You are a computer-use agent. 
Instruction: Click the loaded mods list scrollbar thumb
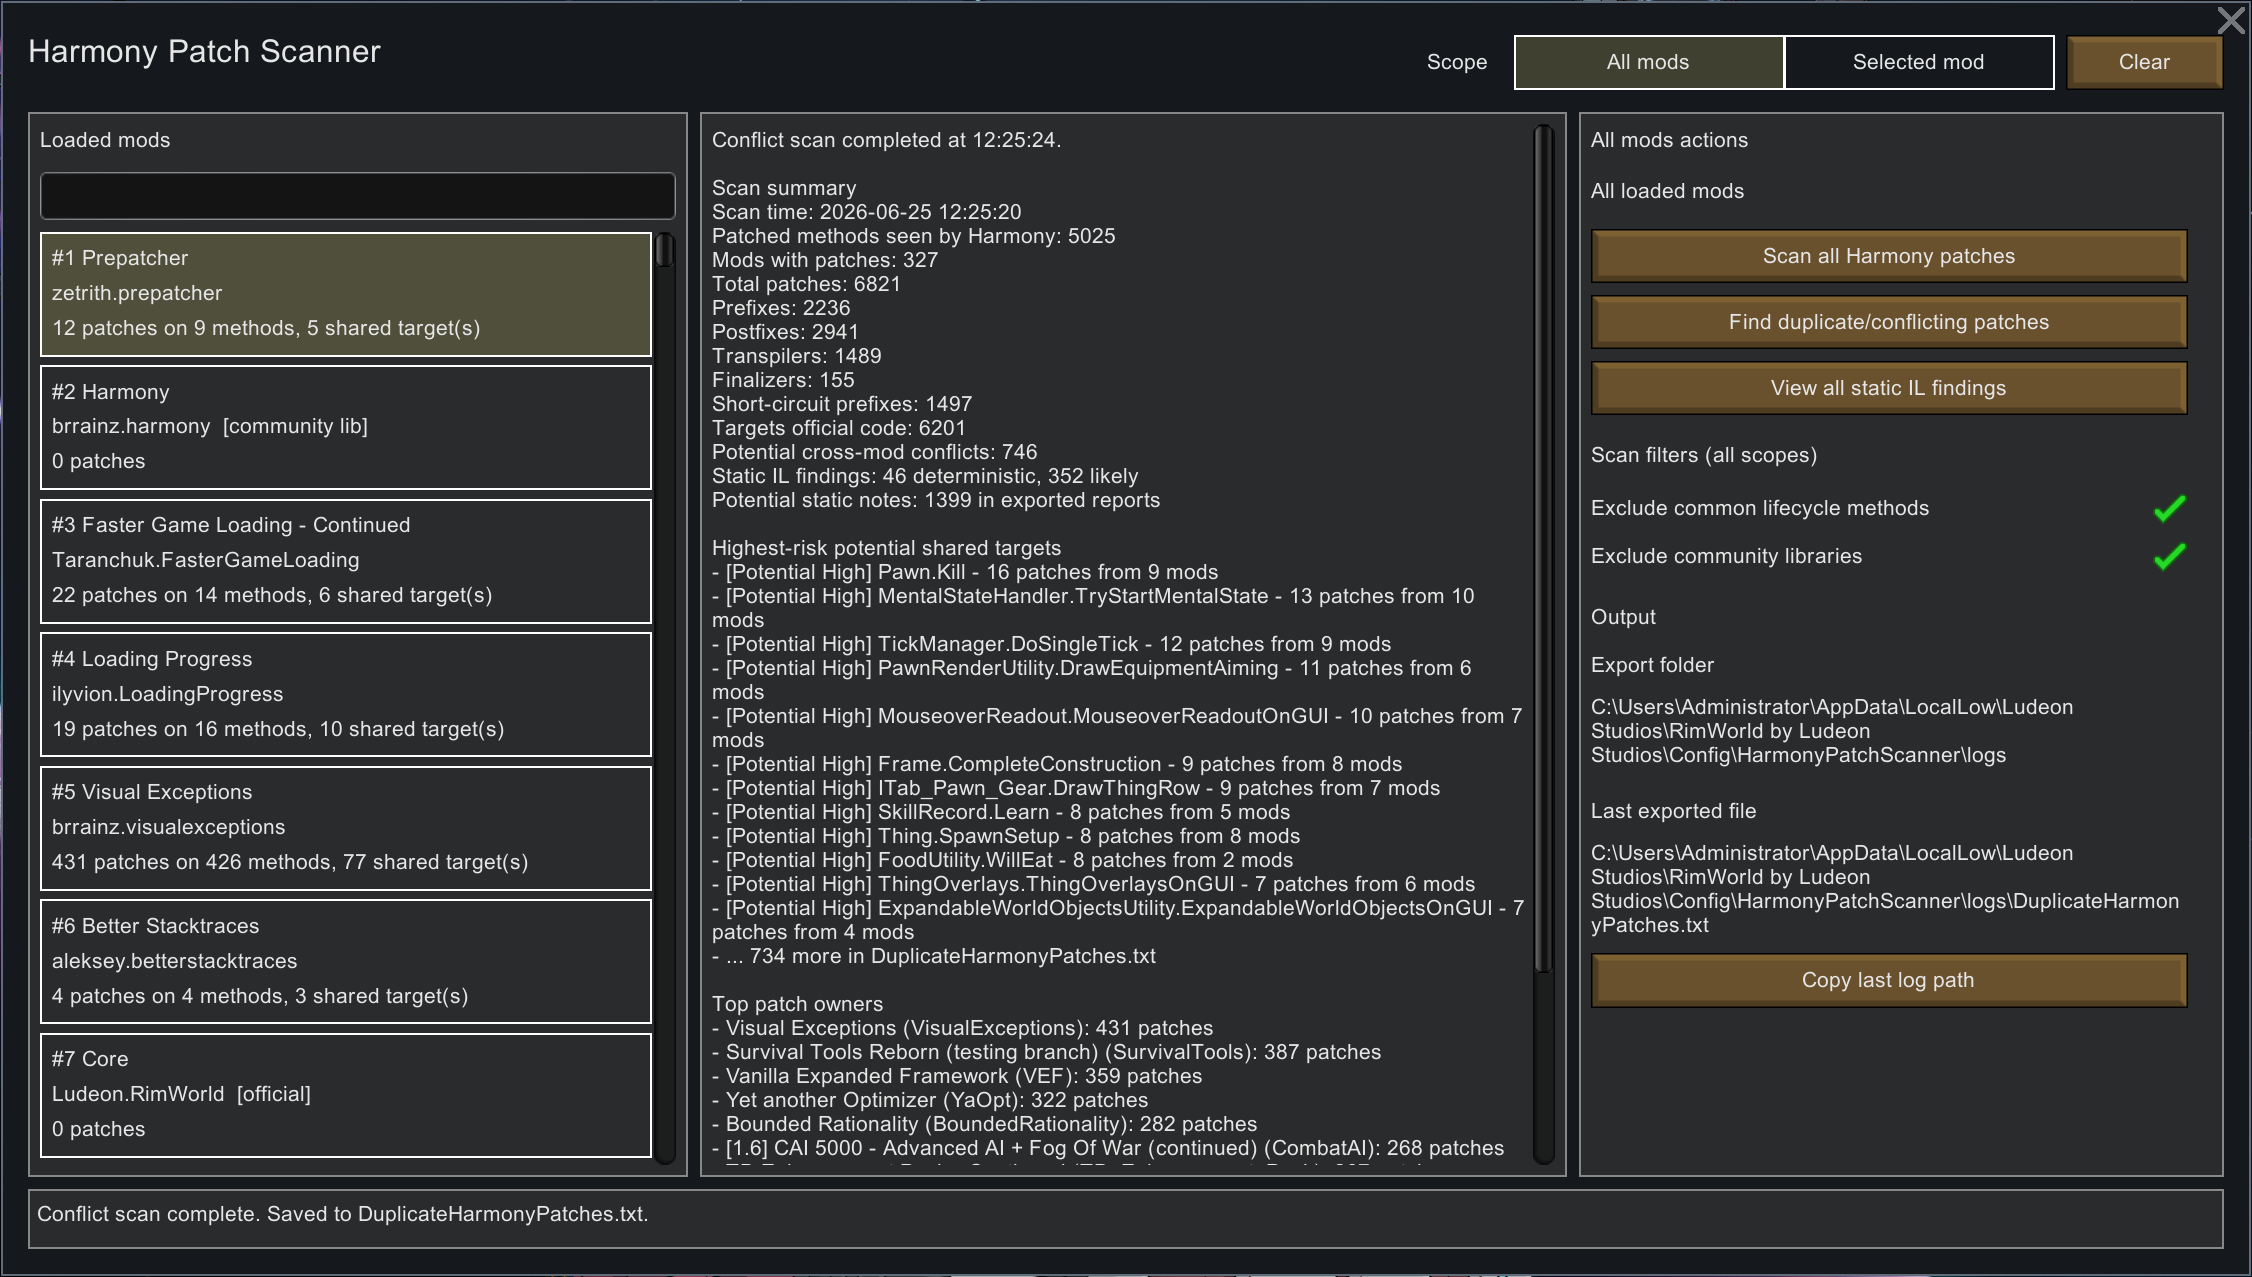point(664,250)
